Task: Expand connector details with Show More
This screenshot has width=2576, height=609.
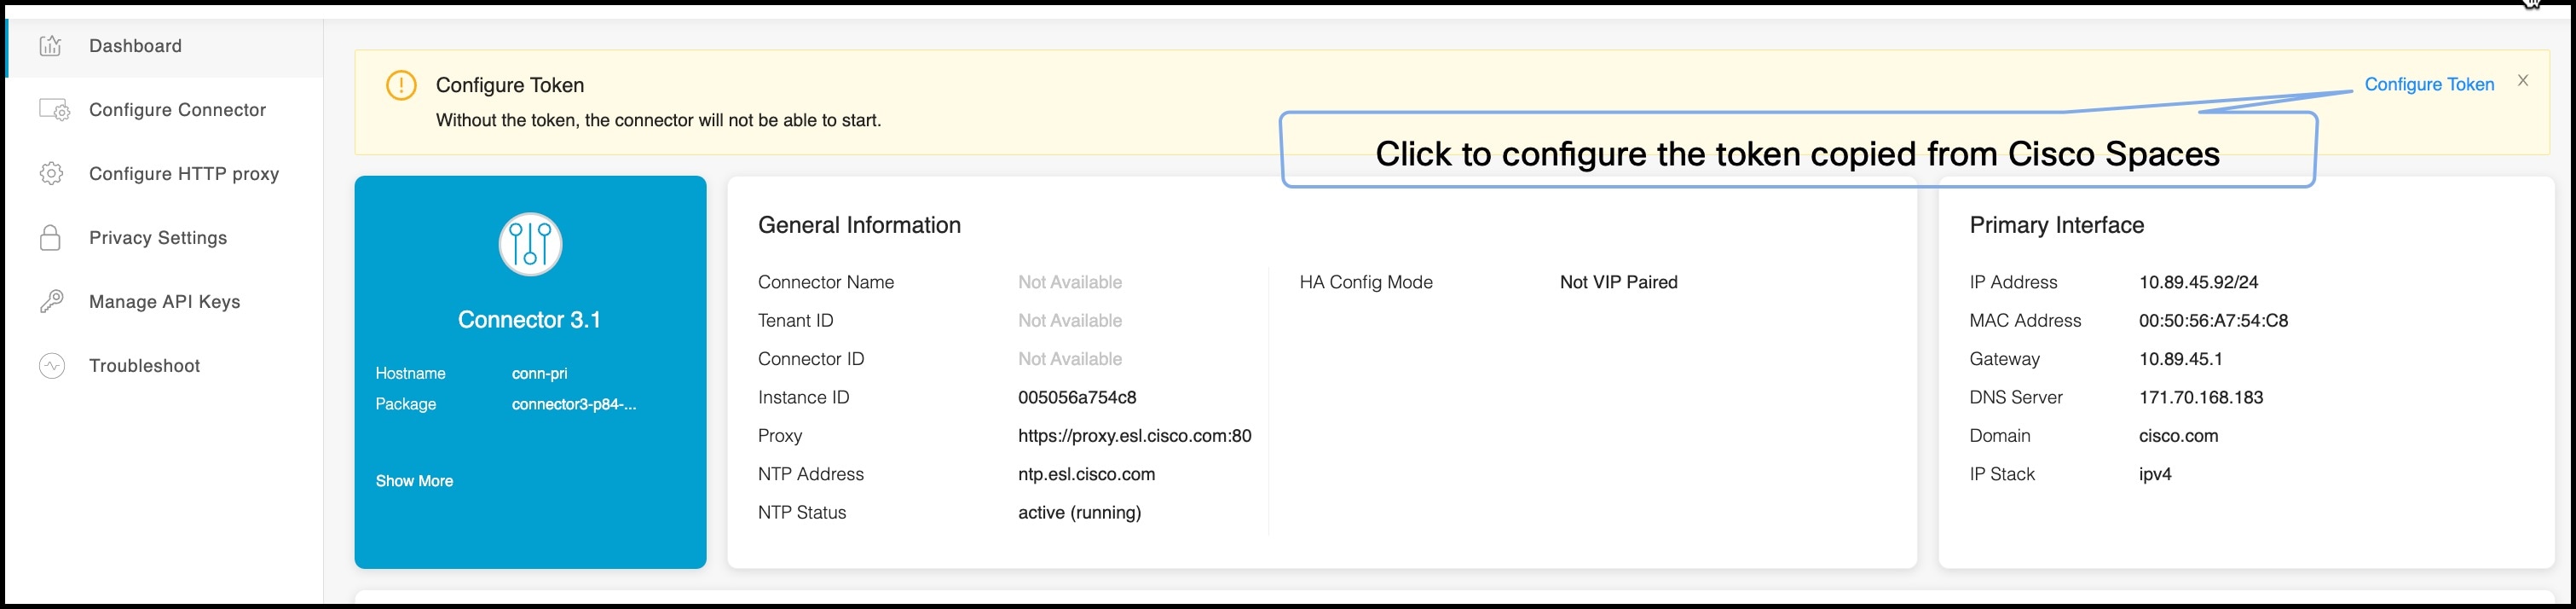Action: pyautogui.click(x=414, y=481)
